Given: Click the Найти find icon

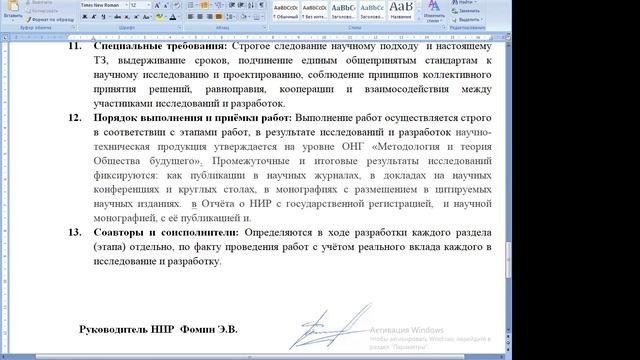Looking at the screenshot, I should click(x=464, y=2).
